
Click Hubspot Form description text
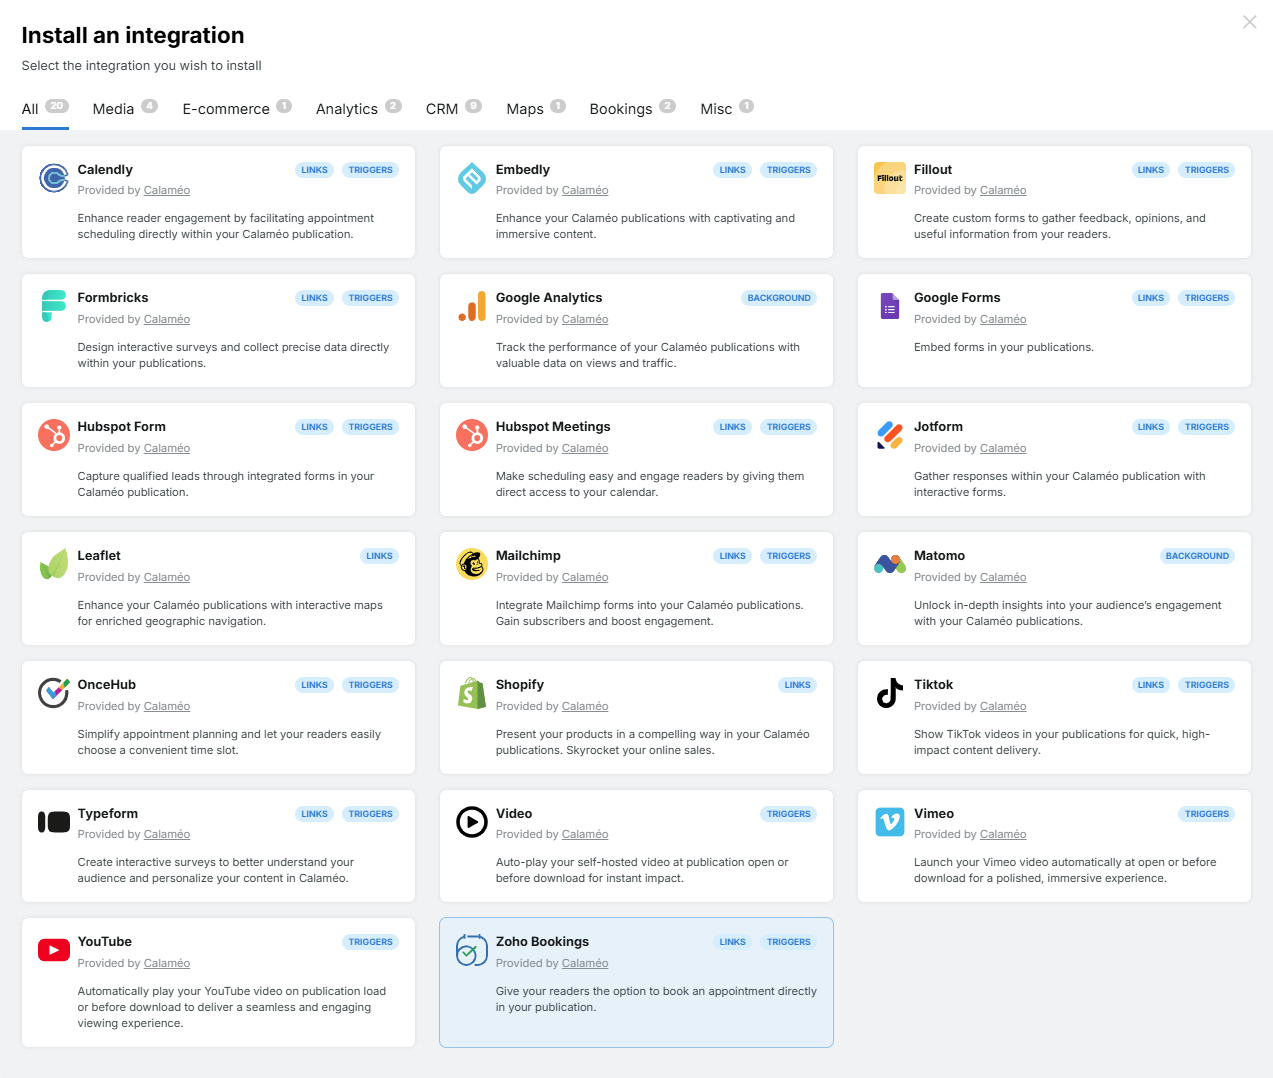click(226, 484)
